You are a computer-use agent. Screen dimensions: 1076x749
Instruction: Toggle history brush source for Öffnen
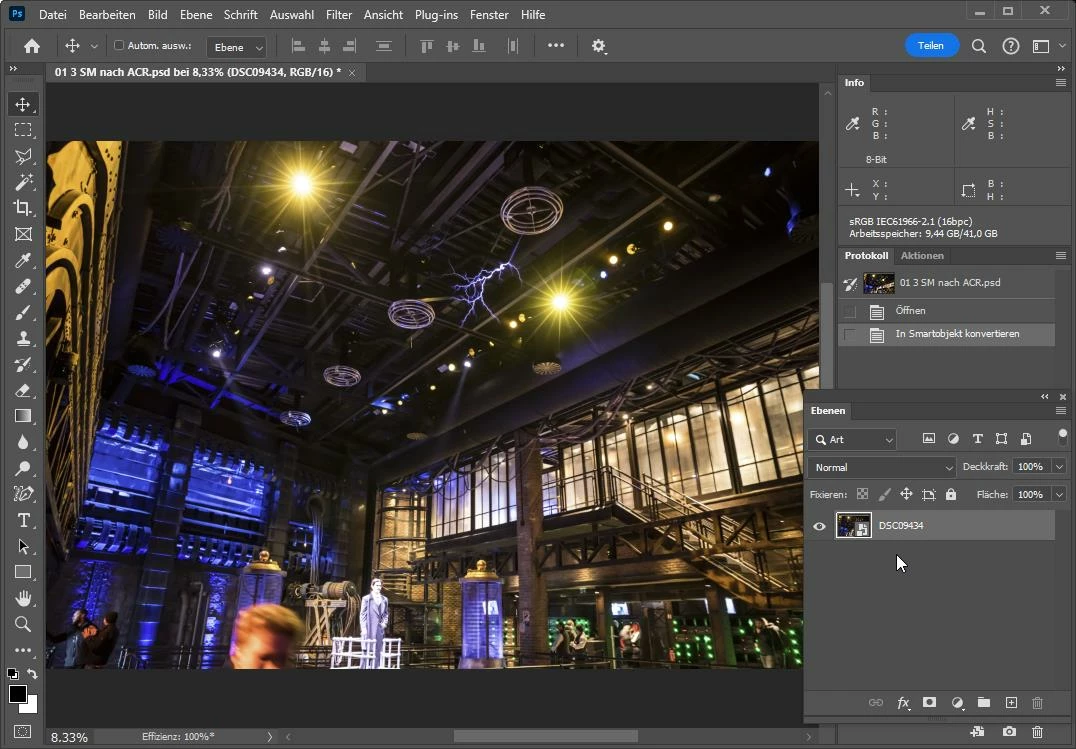click(x=850, y=311)
